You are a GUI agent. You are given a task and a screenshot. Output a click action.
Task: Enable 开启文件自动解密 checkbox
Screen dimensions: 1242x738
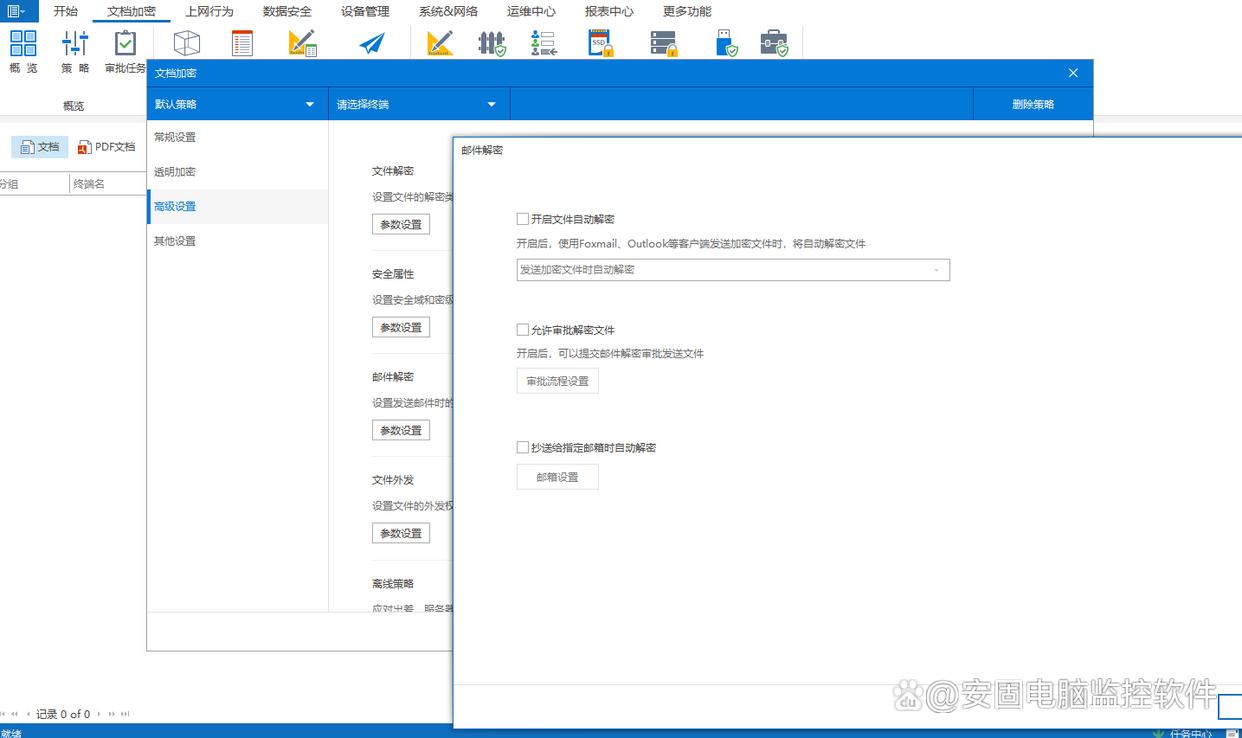523,219
